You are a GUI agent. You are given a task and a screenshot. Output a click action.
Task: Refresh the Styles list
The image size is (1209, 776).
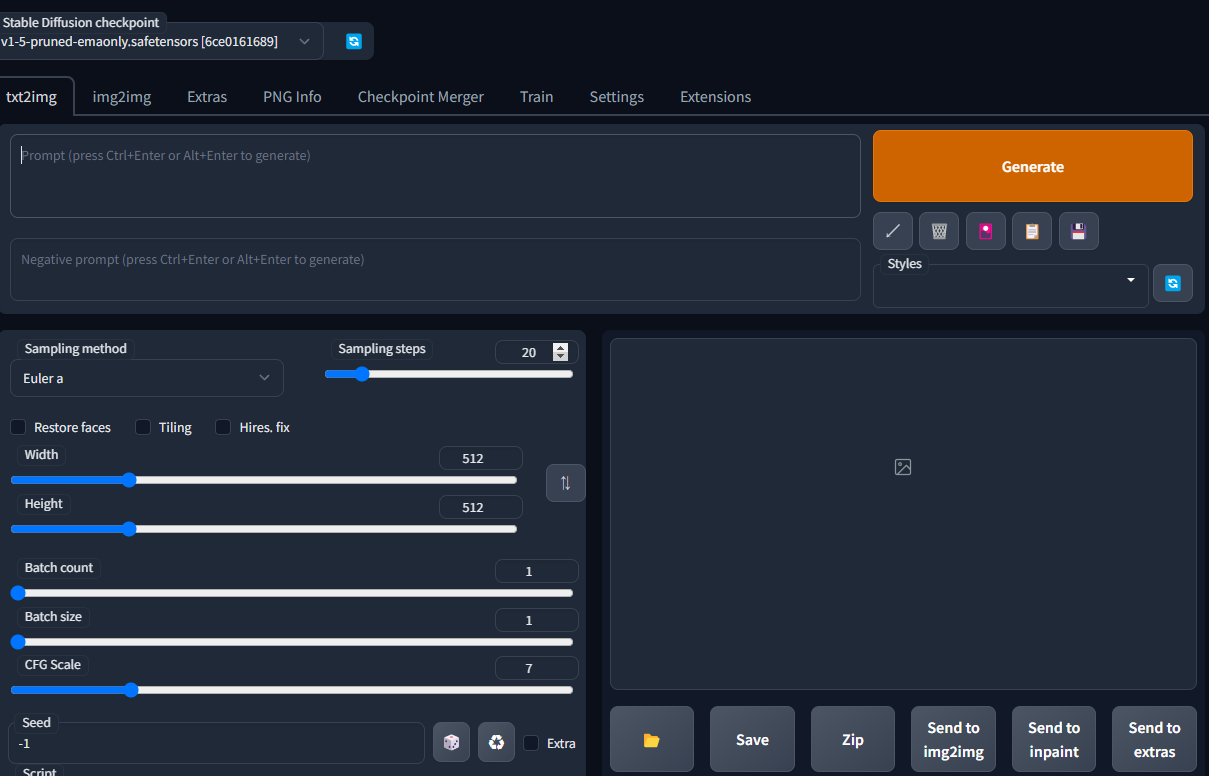tap(1173, 283)
